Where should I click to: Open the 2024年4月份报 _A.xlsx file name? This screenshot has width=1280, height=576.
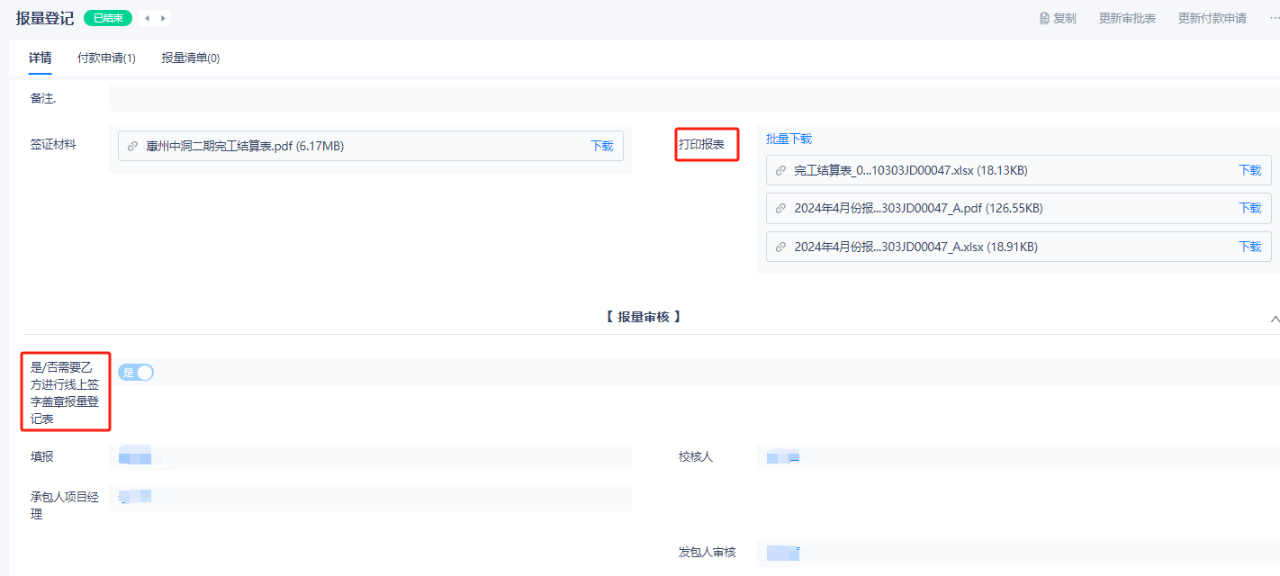click(916, 246)
